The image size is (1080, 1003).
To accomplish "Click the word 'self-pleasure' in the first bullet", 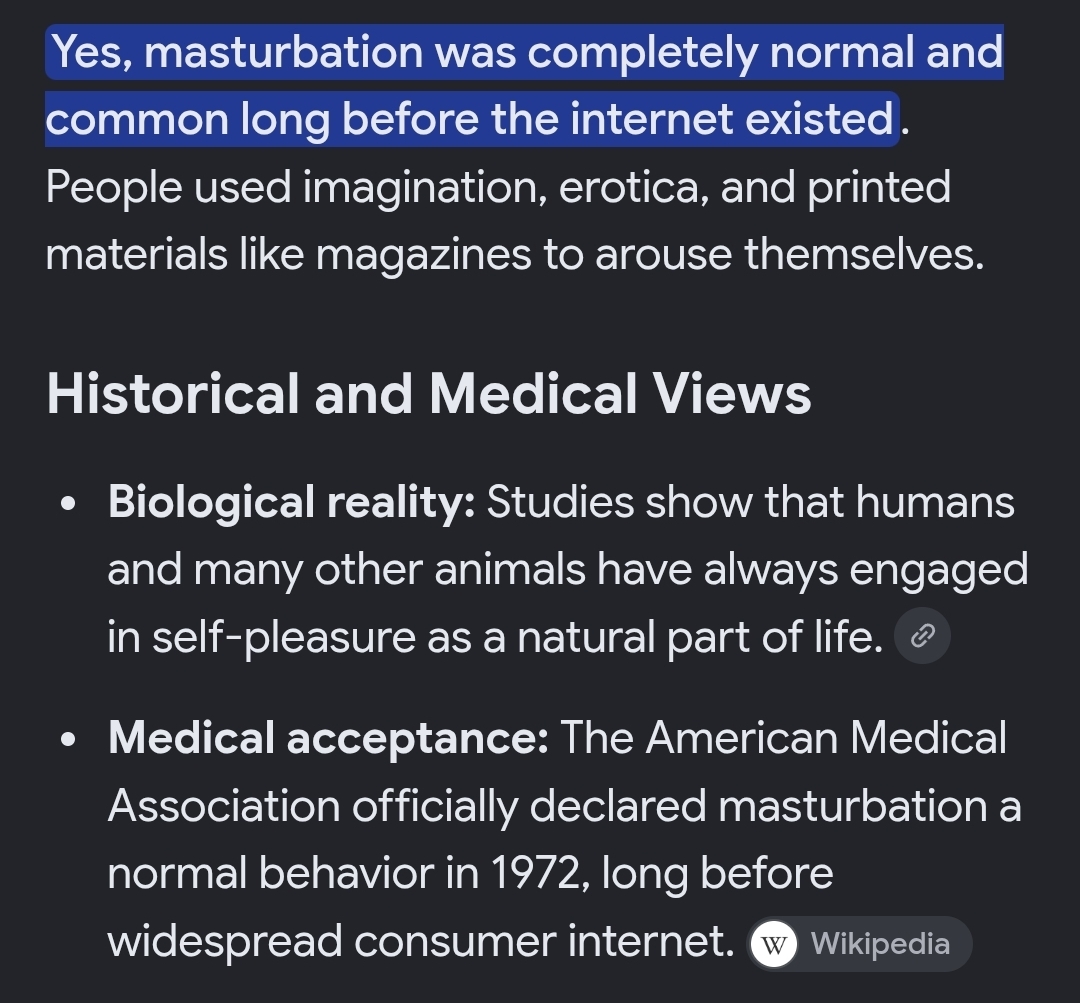I will tap(284, 637).
